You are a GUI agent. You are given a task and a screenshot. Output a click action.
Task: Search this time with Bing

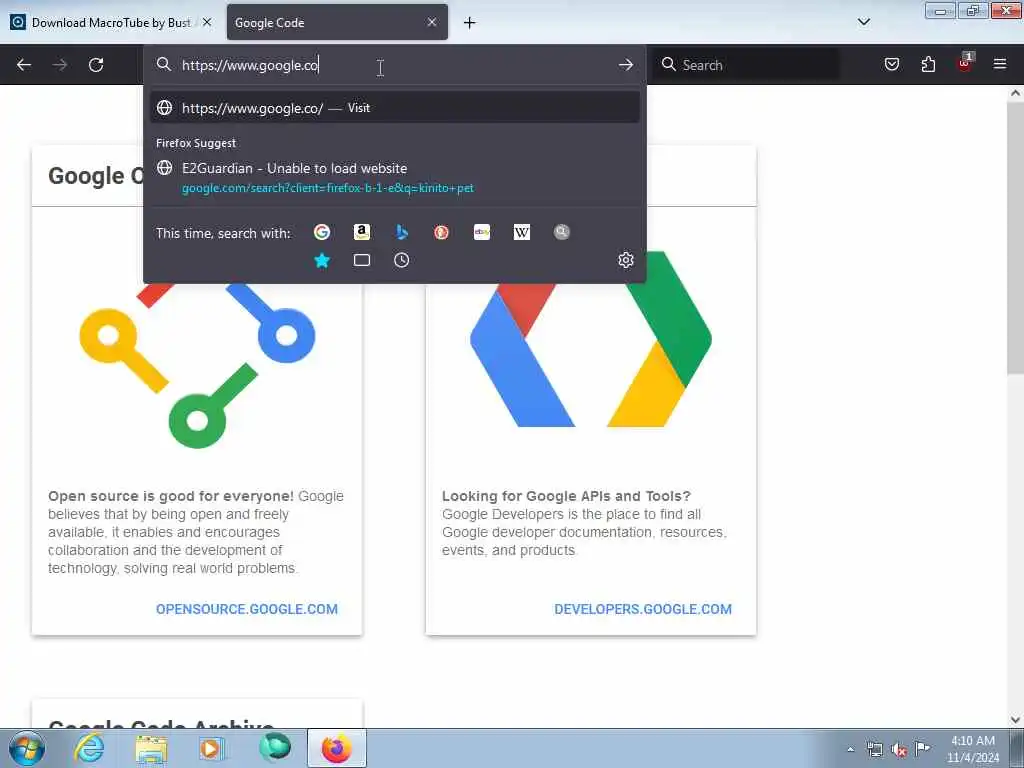tap(402, 232)
